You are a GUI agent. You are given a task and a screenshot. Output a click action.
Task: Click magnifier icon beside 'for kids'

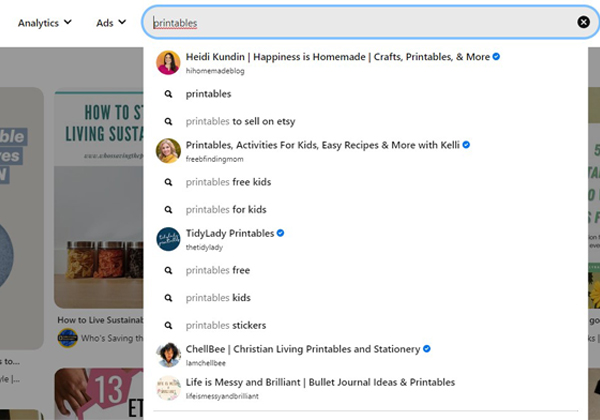[168, 210]
